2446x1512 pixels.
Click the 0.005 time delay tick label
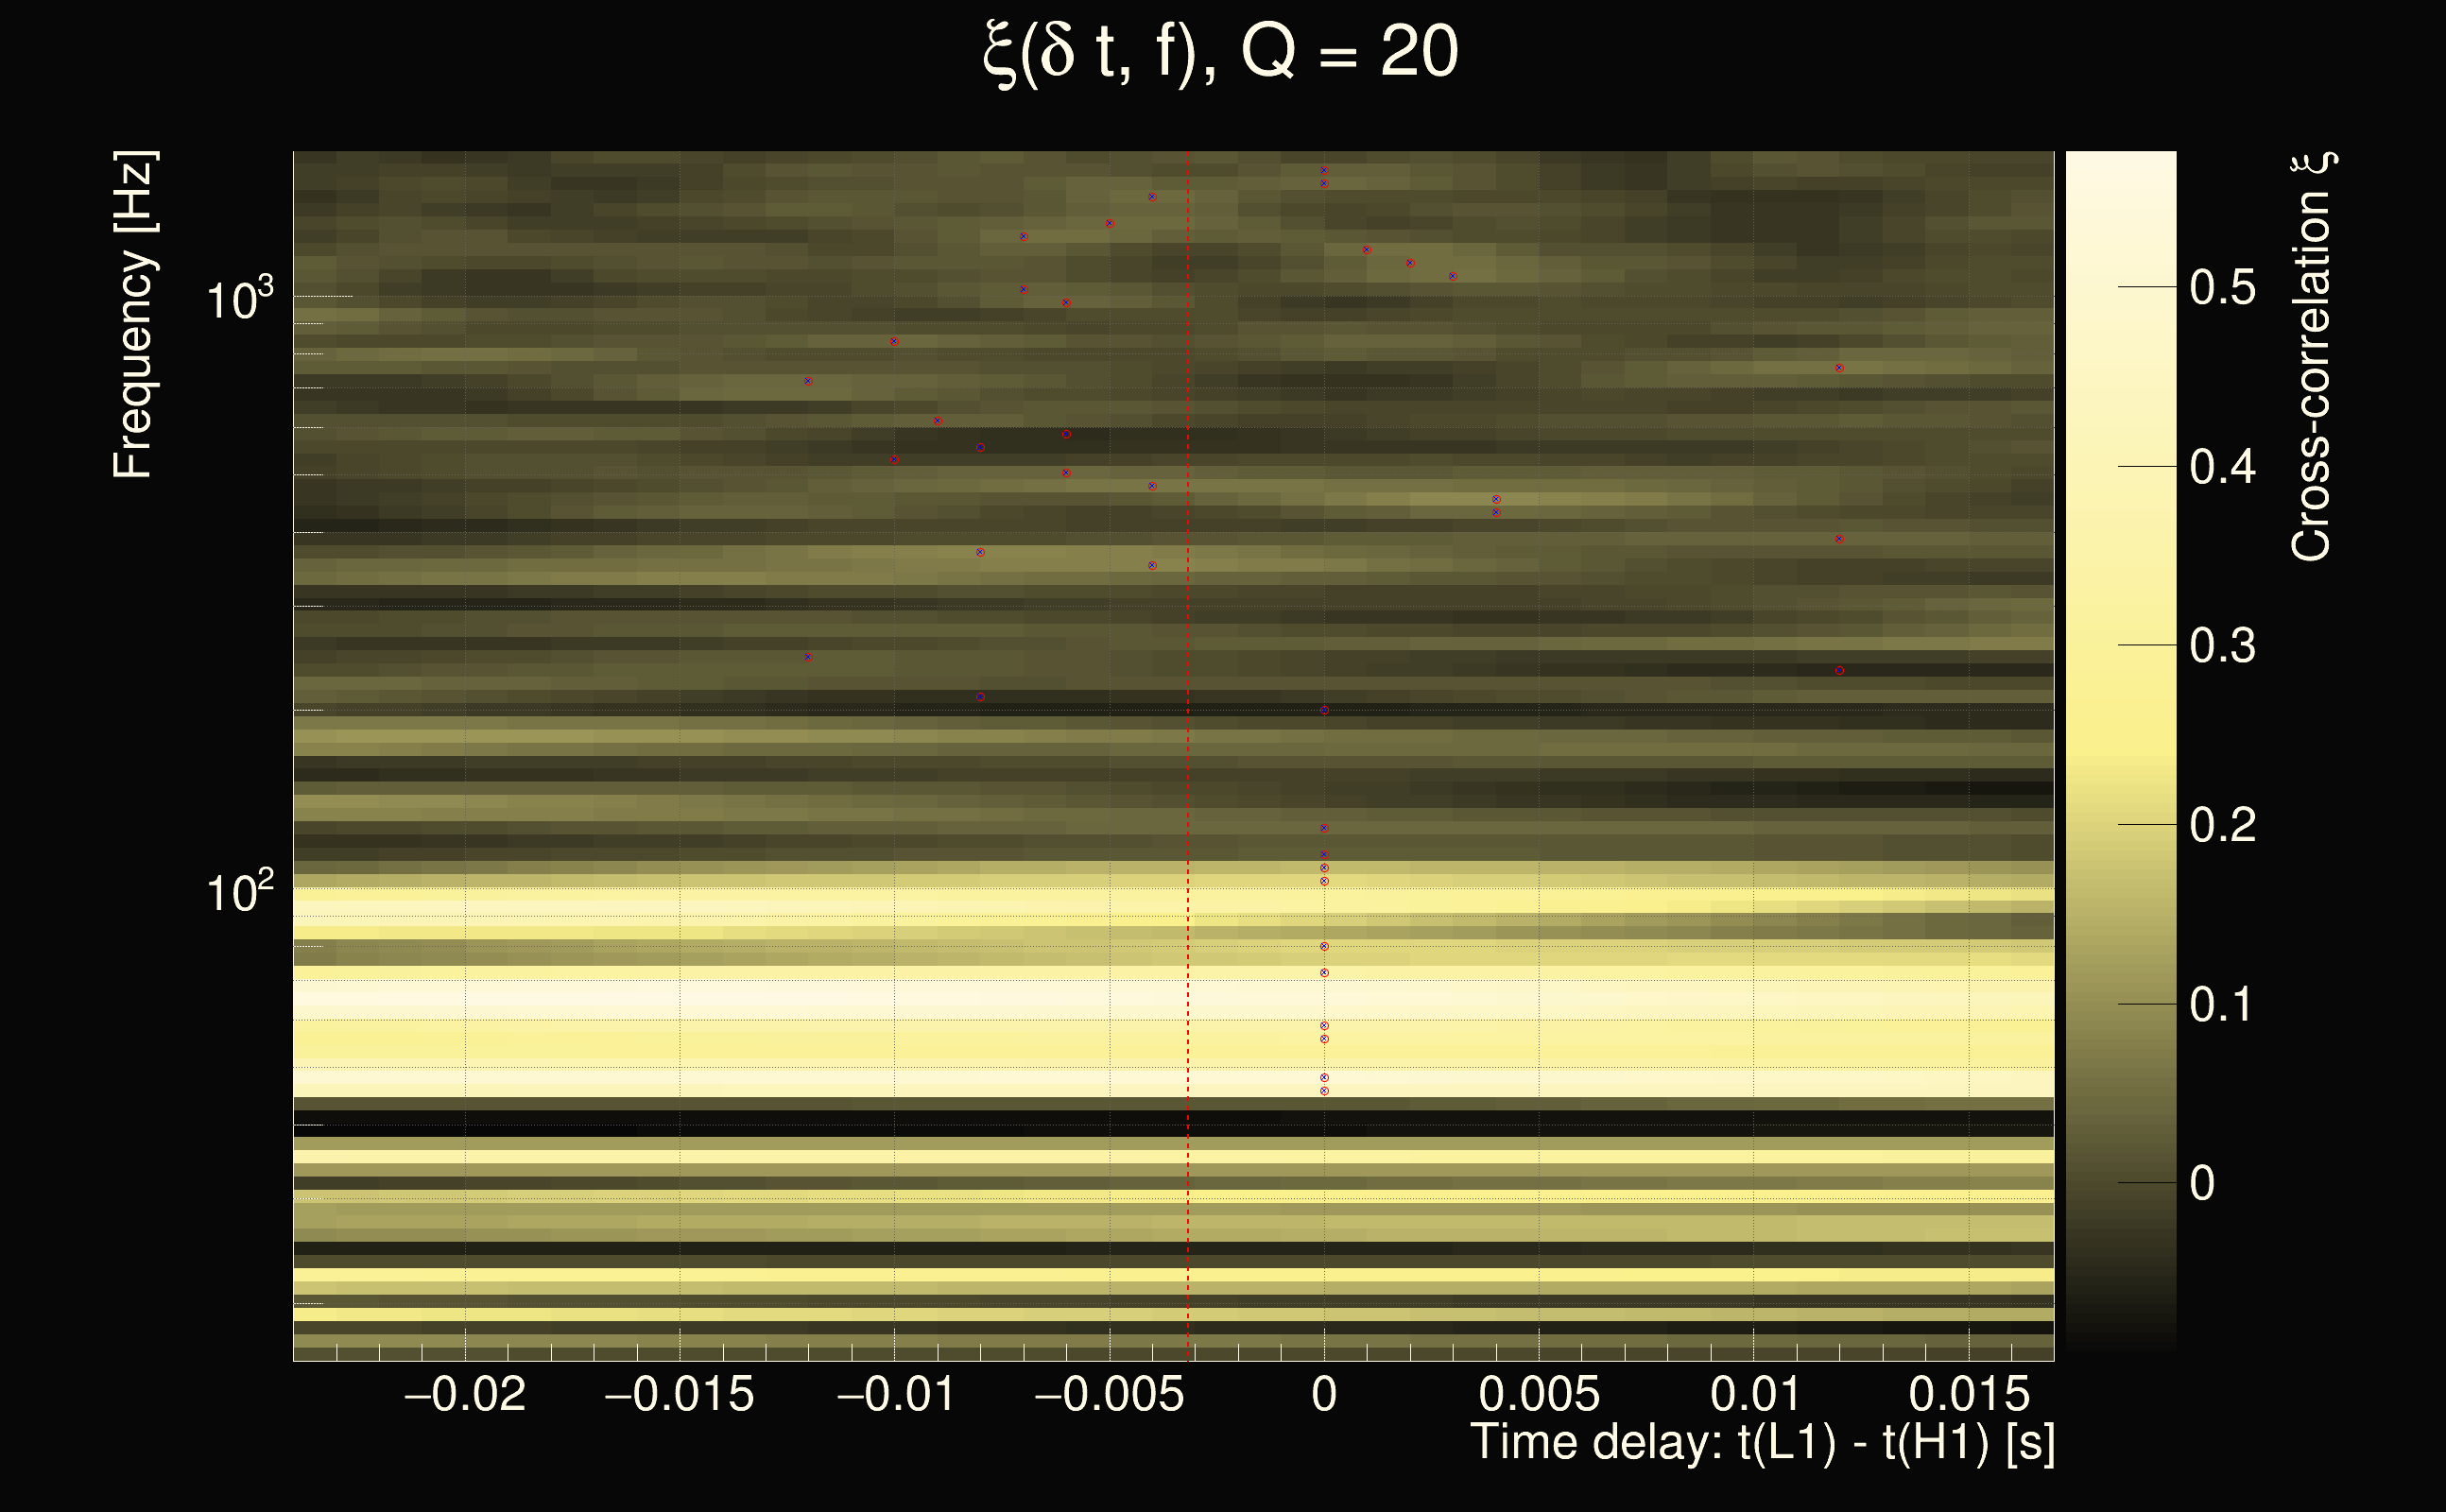[1539, 1394]
